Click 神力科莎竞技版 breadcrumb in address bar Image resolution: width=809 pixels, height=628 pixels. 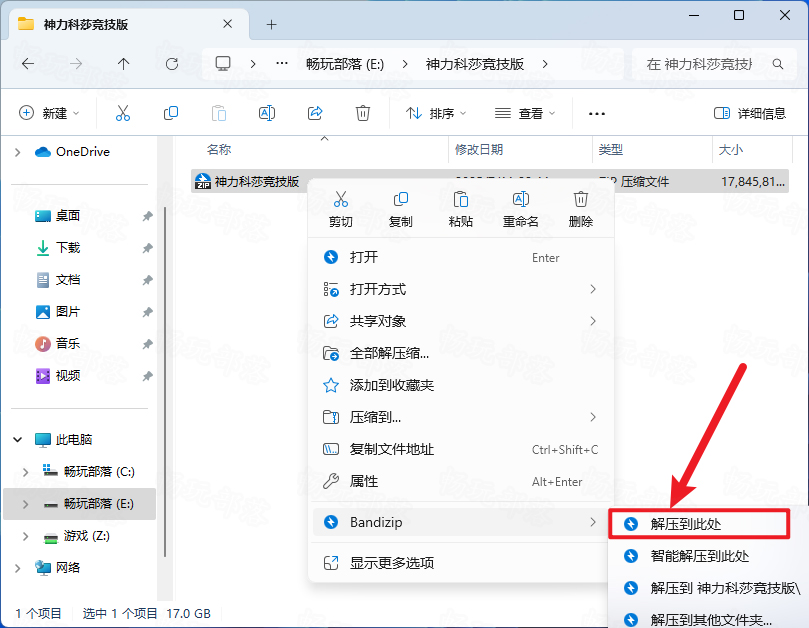click(475, 64)
